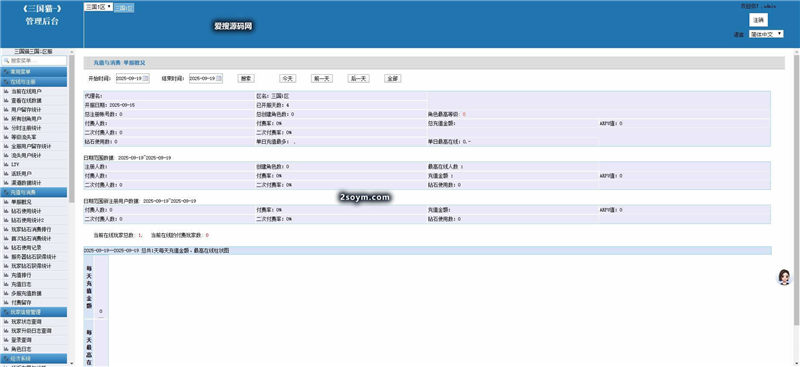Collapse the 在线与注册 menu section
This screenshot has width=800, height=367.
coord(34,82)
